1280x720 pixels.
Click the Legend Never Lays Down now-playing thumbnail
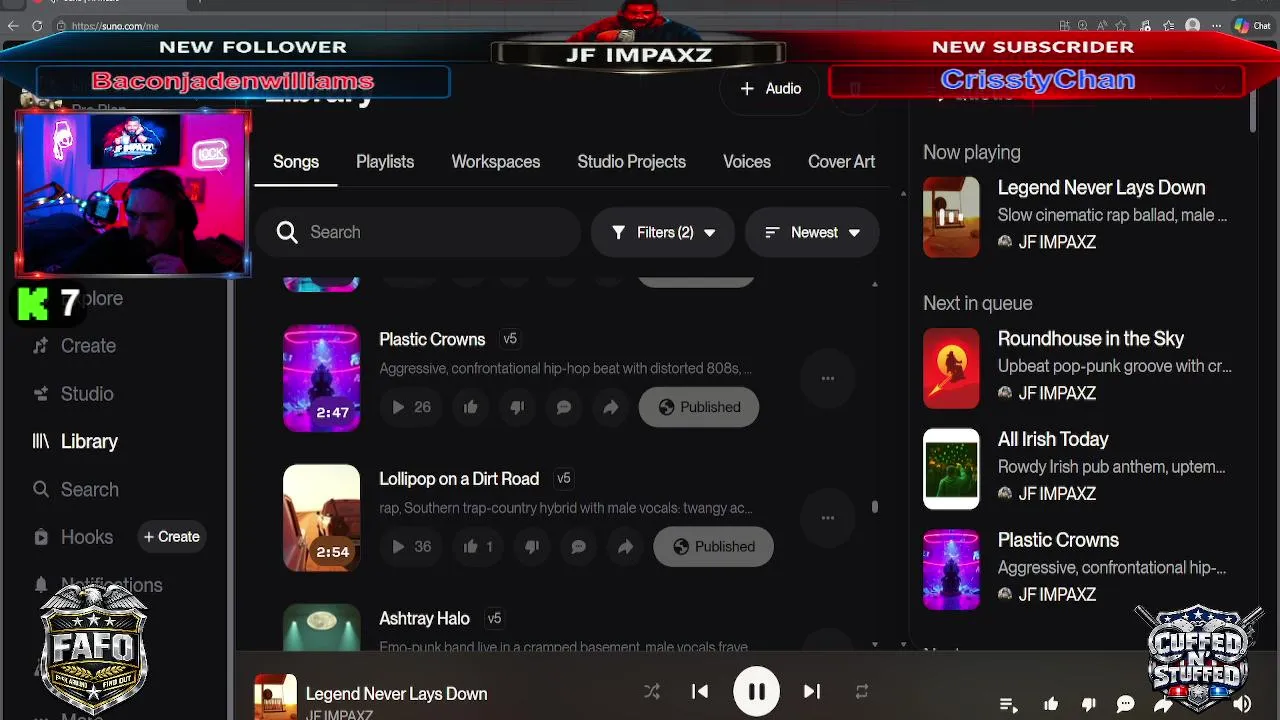(951, 217)
